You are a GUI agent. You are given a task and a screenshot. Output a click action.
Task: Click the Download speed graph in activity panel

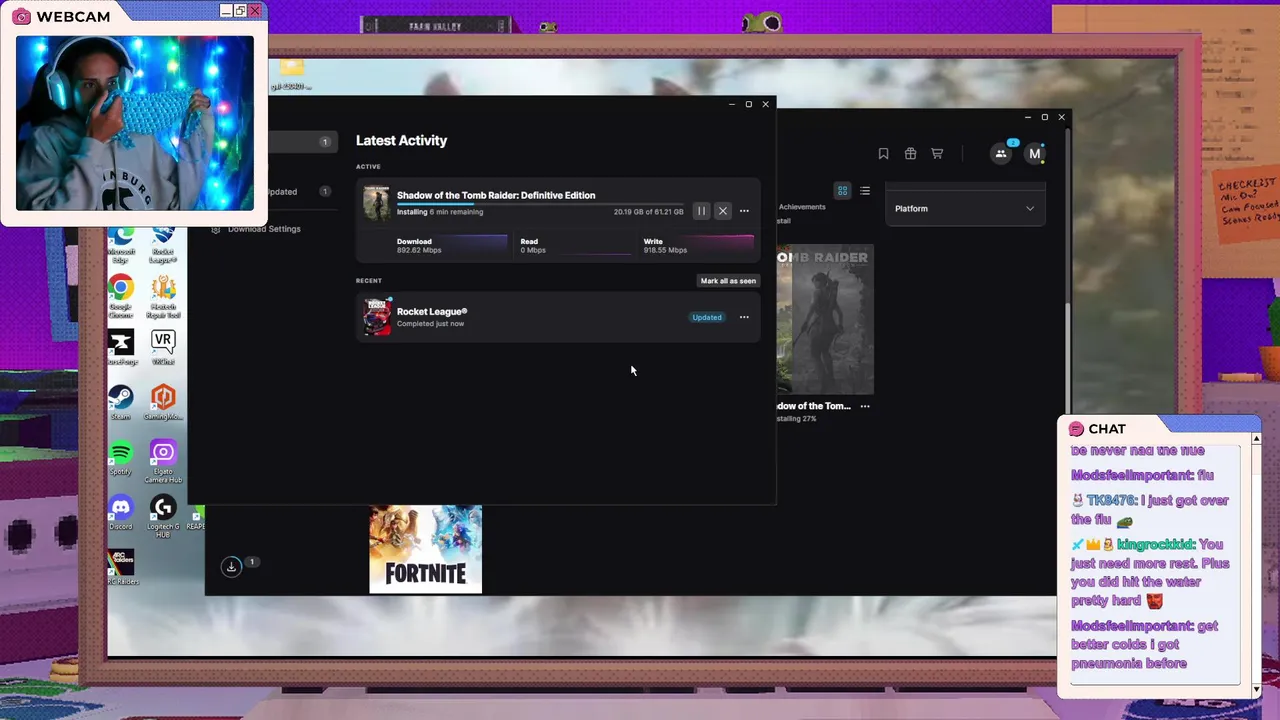(452, 245)
